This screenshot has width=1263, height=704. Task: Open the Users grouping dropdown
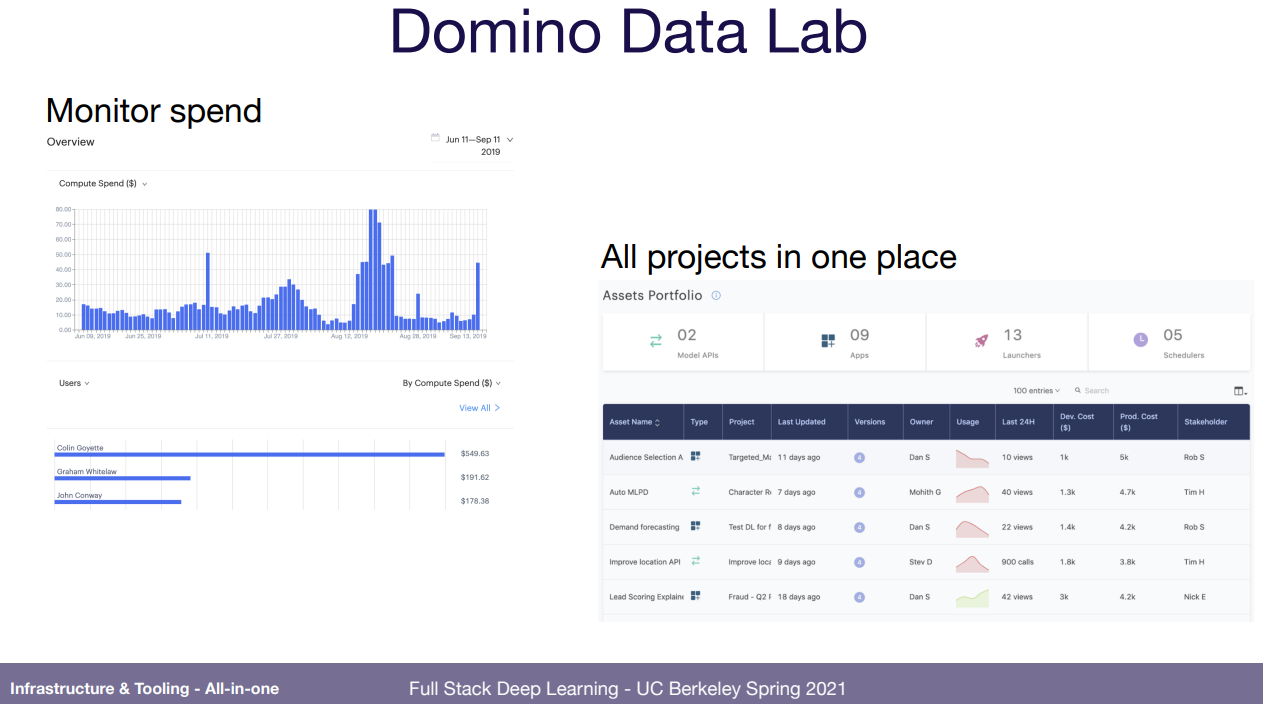75,383
